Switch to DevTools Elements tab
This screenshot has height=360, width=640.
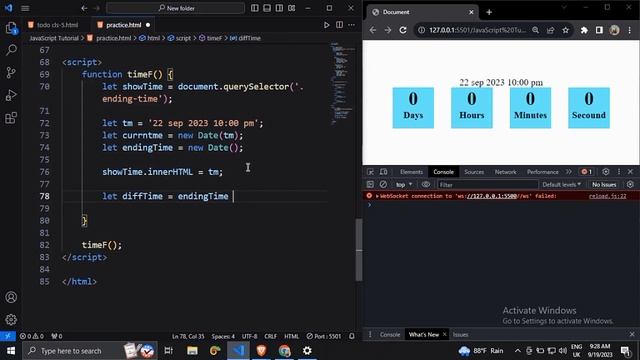point(411,172)
